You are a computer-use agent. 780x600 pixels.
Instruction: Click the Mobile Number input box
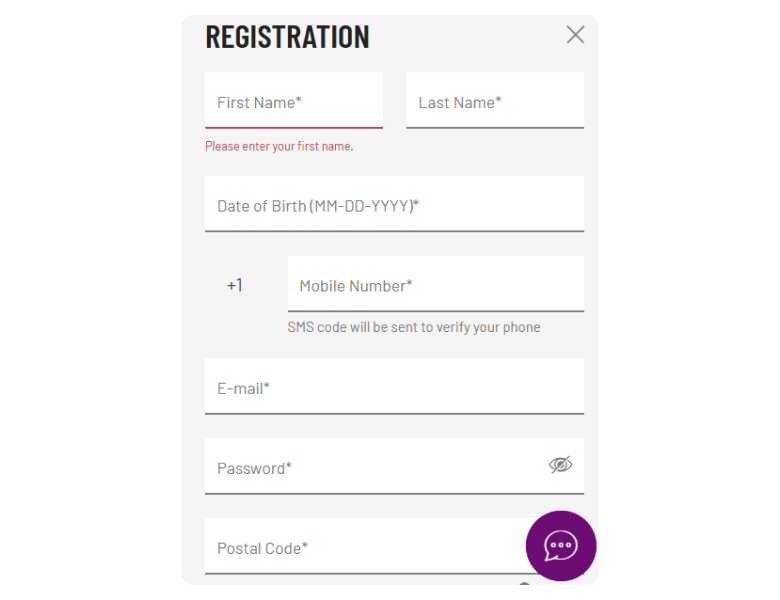click(435, 284)
